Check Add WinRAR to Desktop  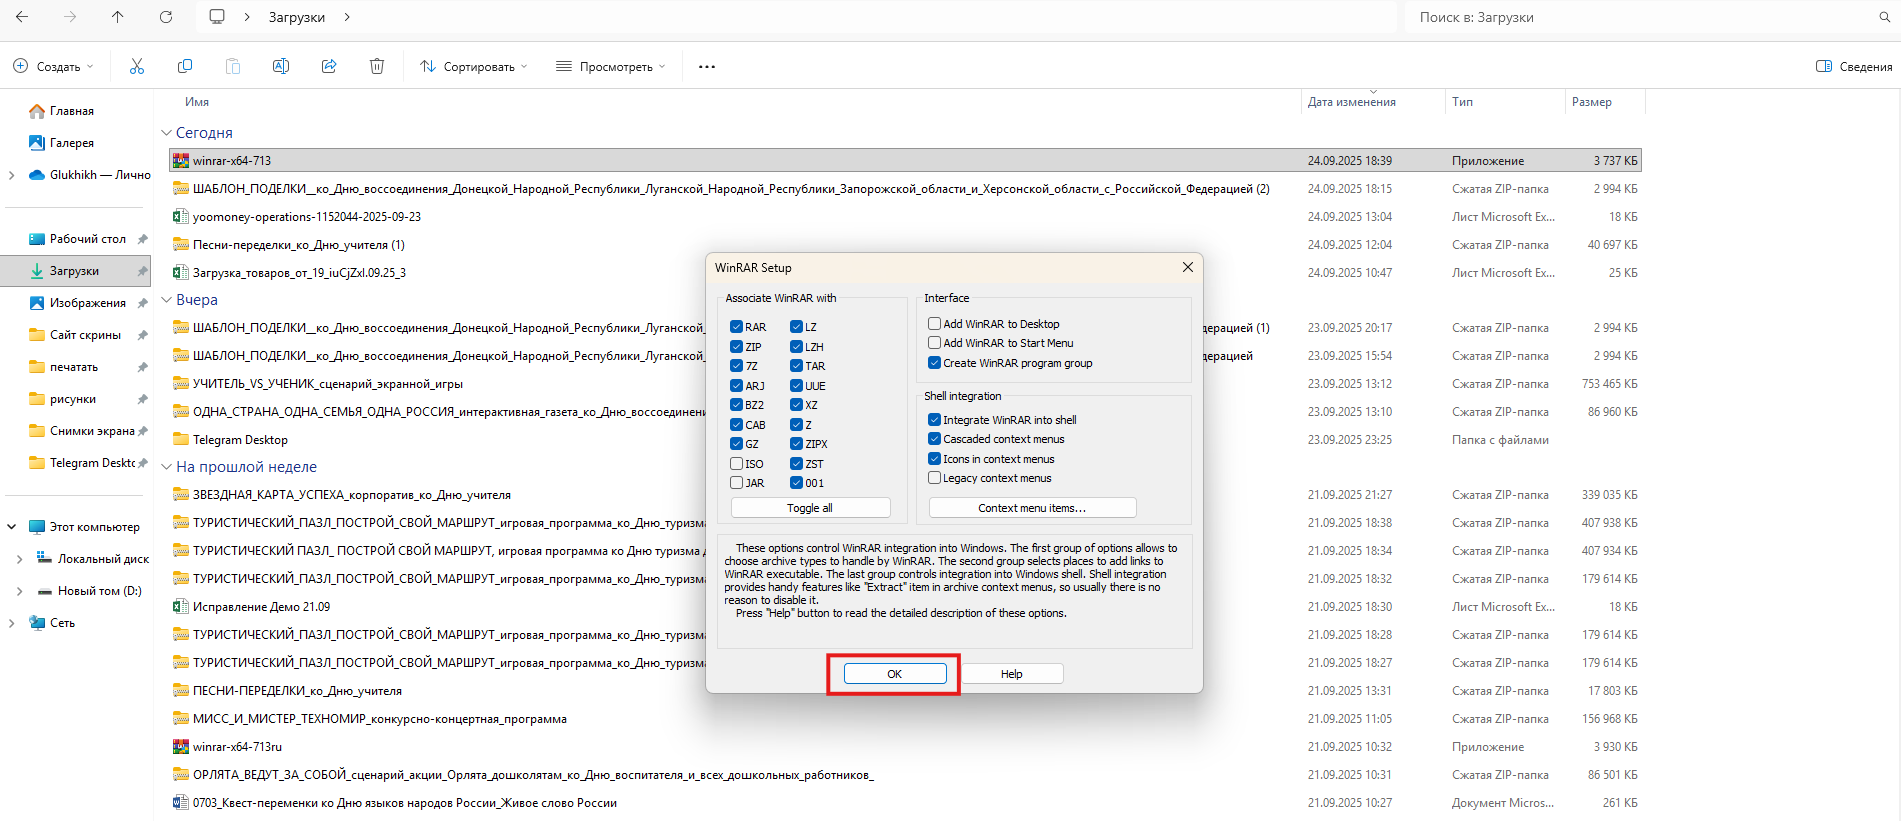[935, 324]
